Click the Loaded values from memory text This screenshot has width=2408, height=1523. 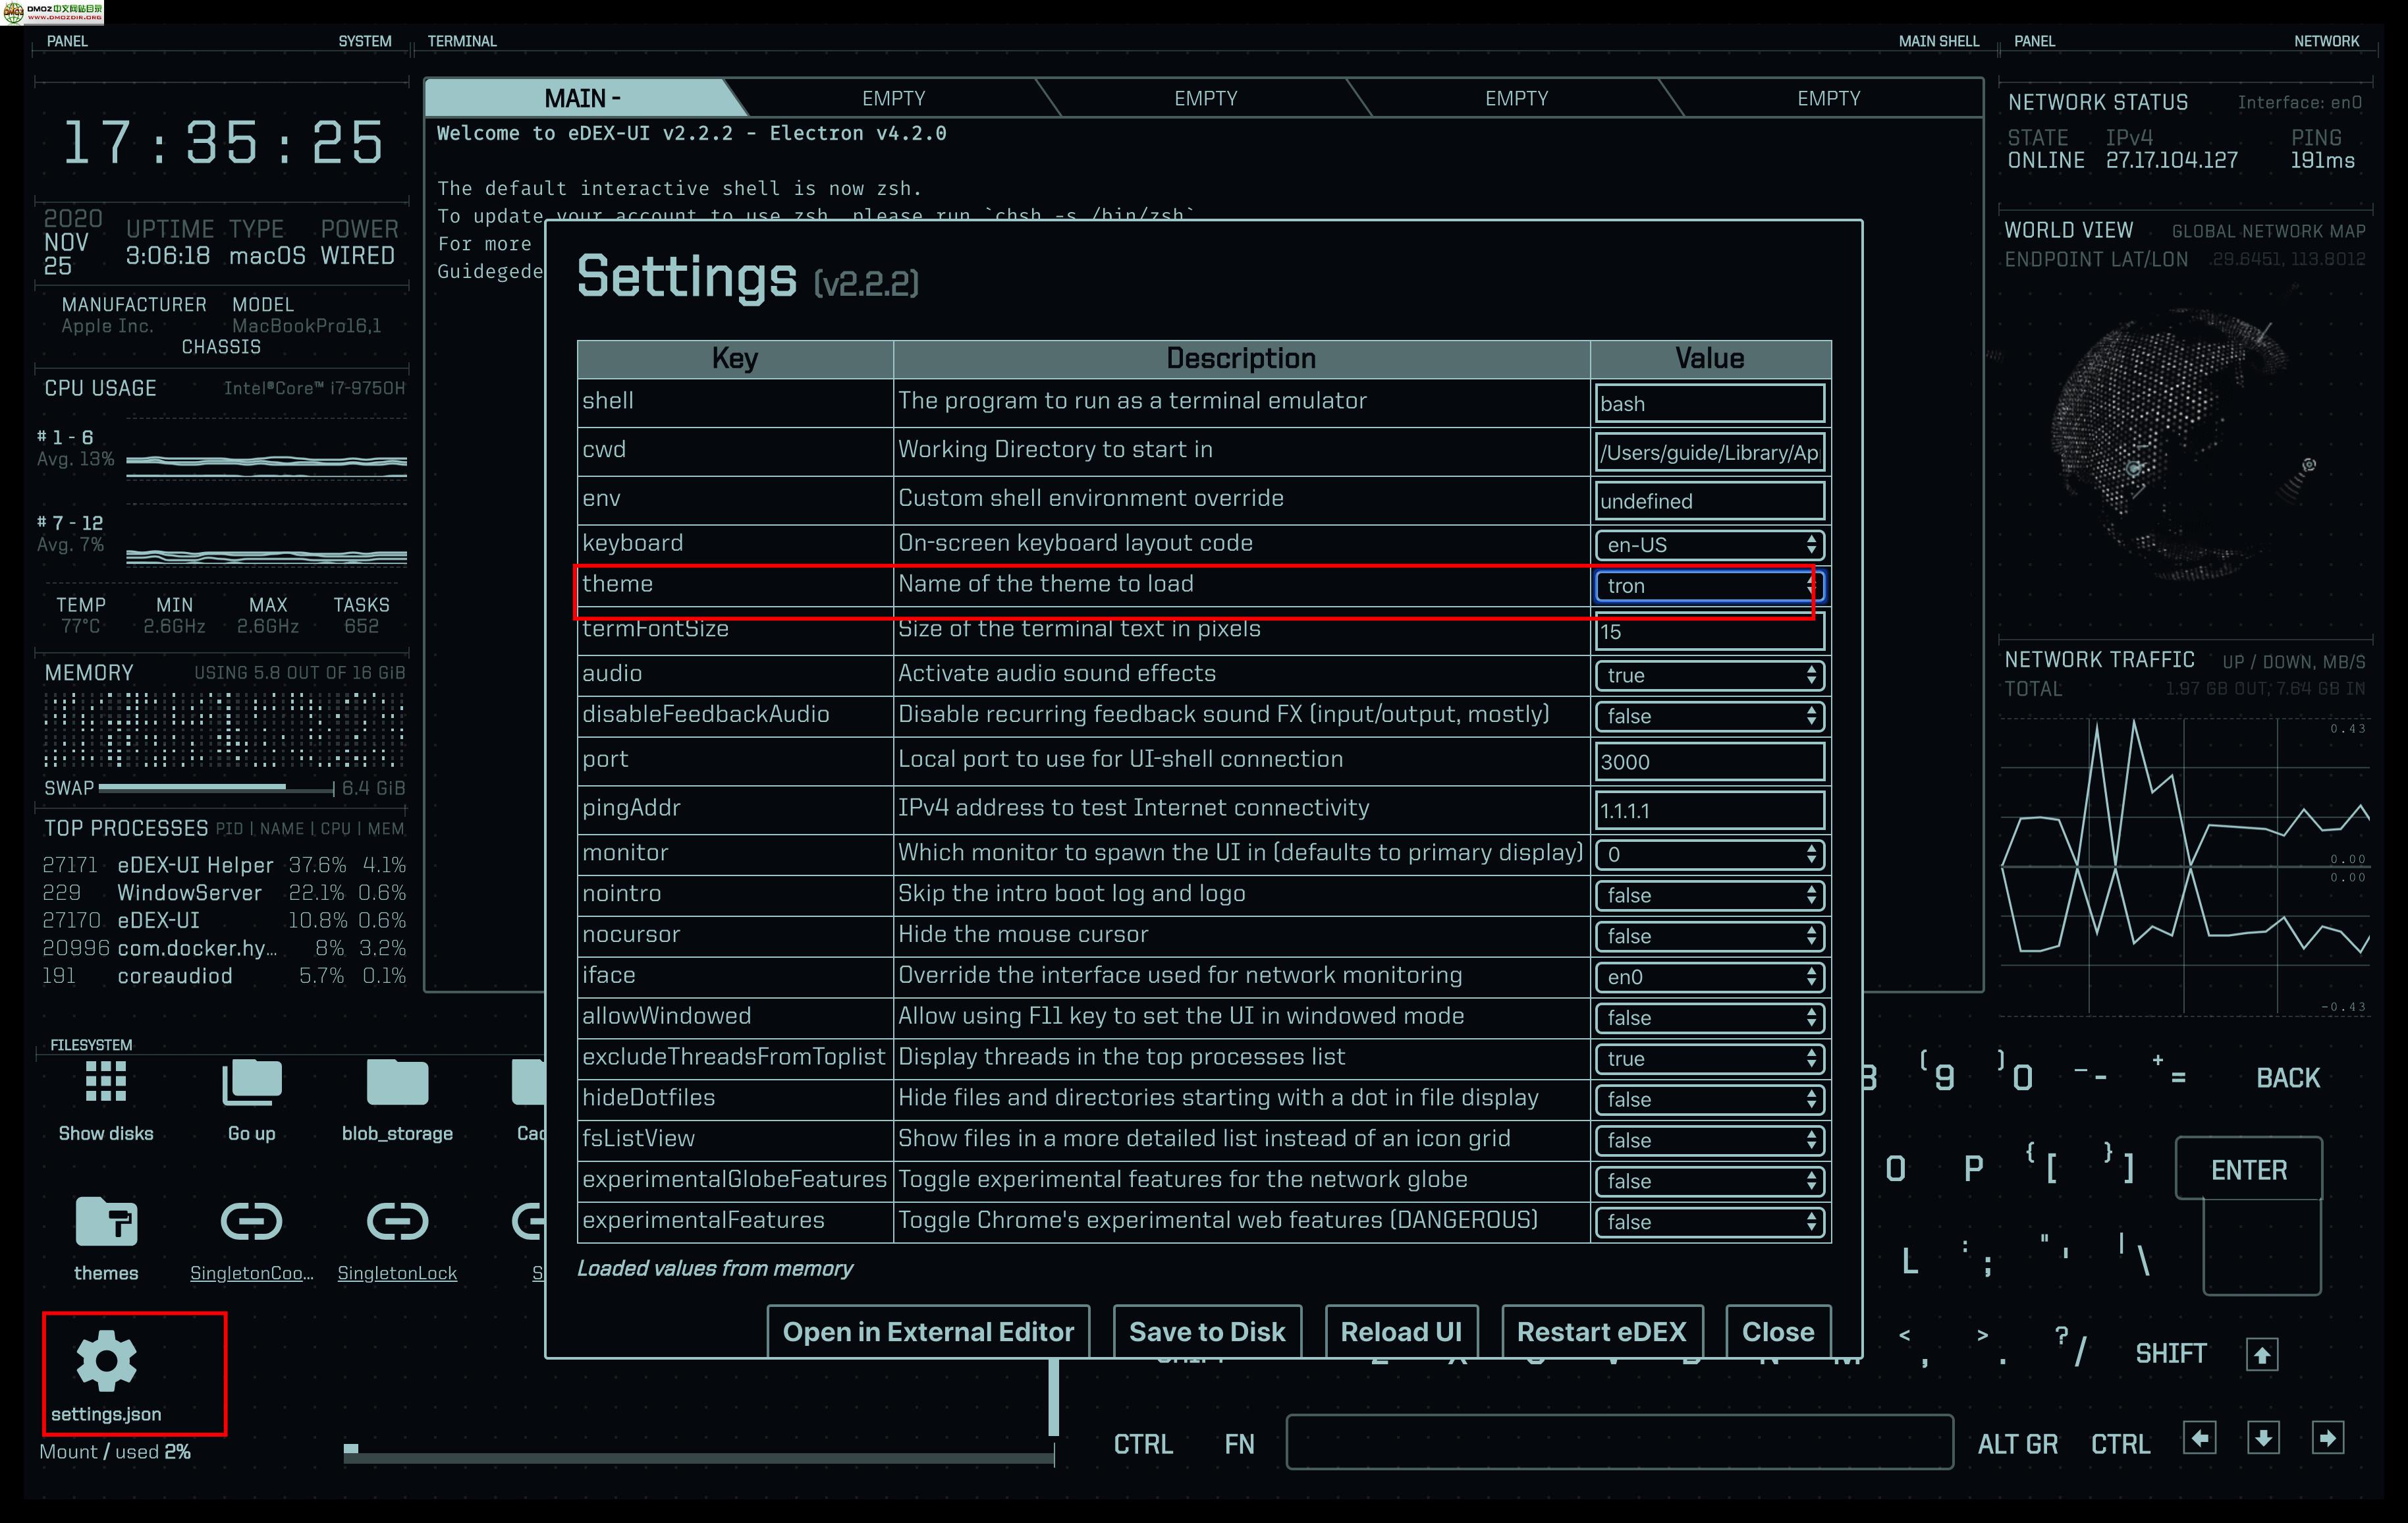(x=715, y=1268)
